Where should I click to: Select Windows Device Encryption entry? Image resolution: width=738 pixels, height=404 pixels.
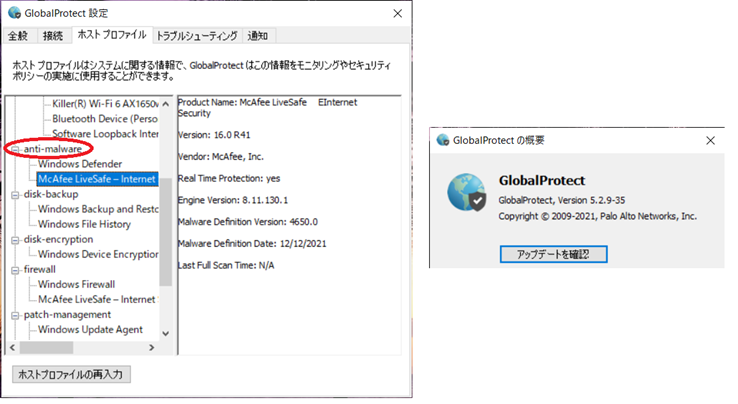(x=98, y=254)
